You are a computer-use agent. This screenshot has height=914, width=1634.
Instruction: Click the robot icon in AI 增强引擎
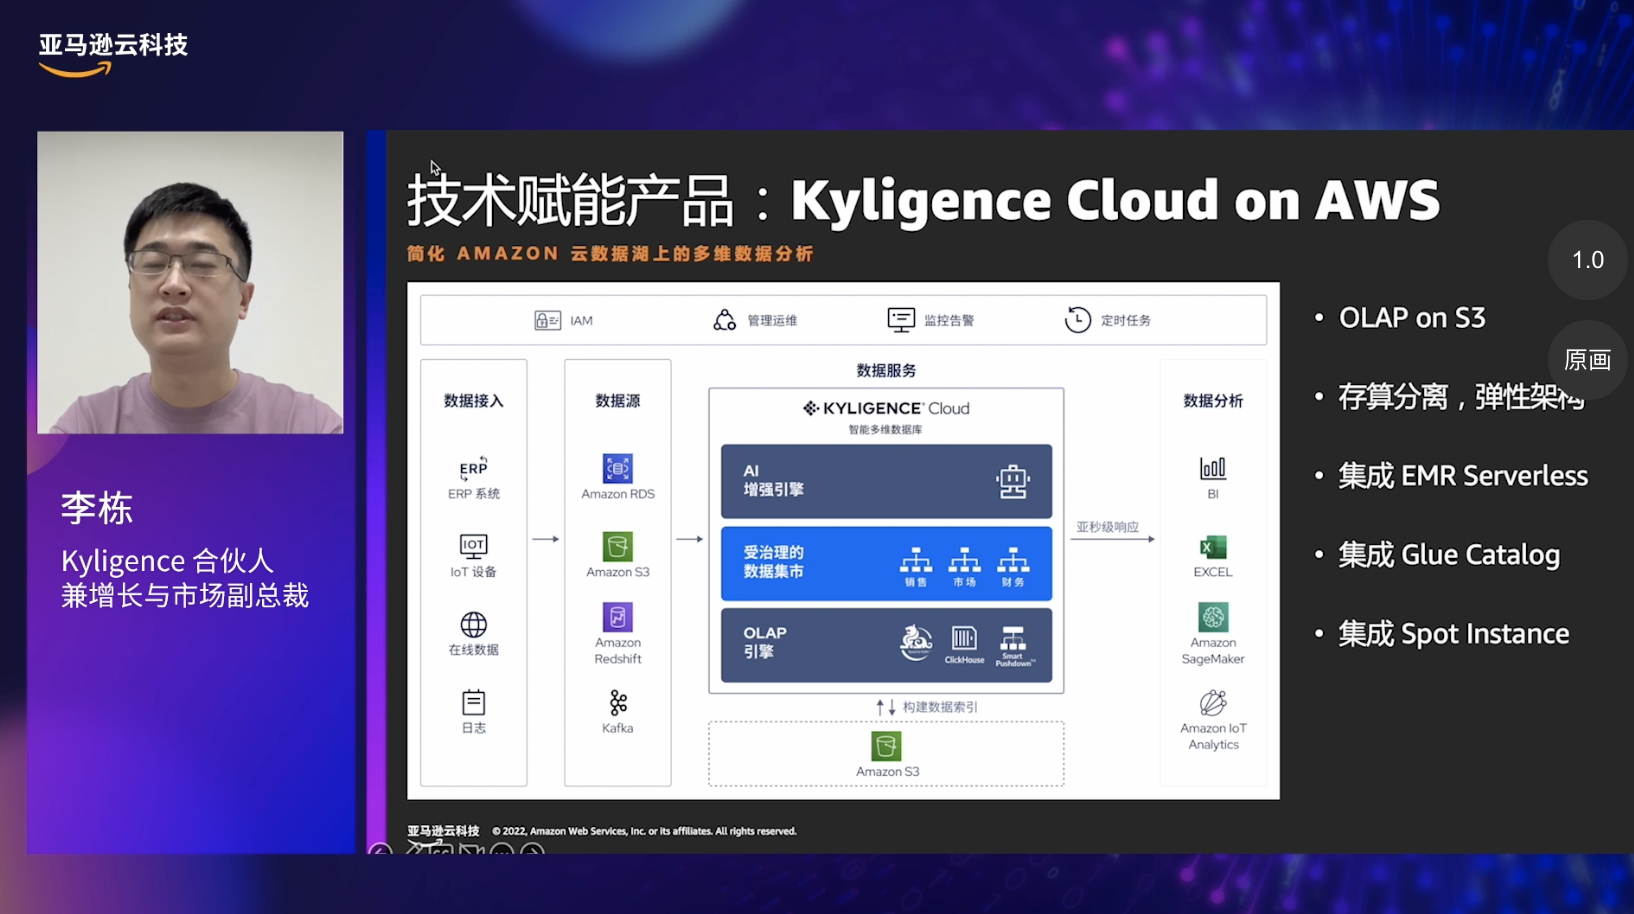[1013, 481]
